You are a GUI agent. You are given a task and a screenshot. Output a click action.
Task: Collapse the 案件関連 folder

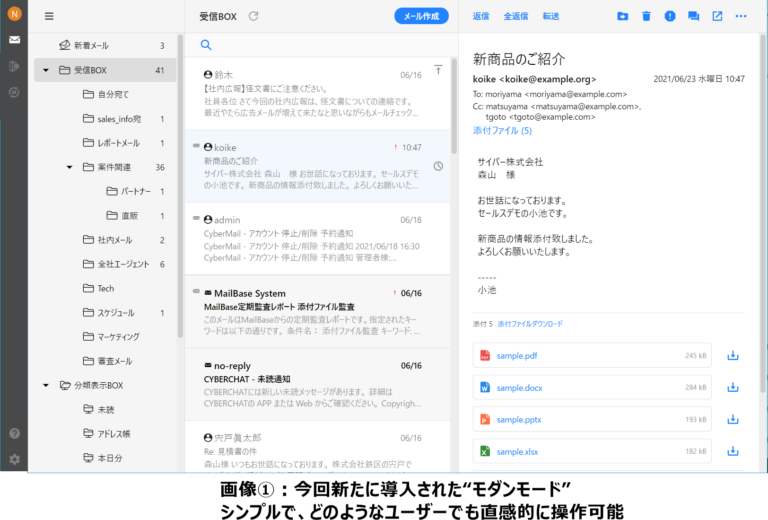point(70,167)
